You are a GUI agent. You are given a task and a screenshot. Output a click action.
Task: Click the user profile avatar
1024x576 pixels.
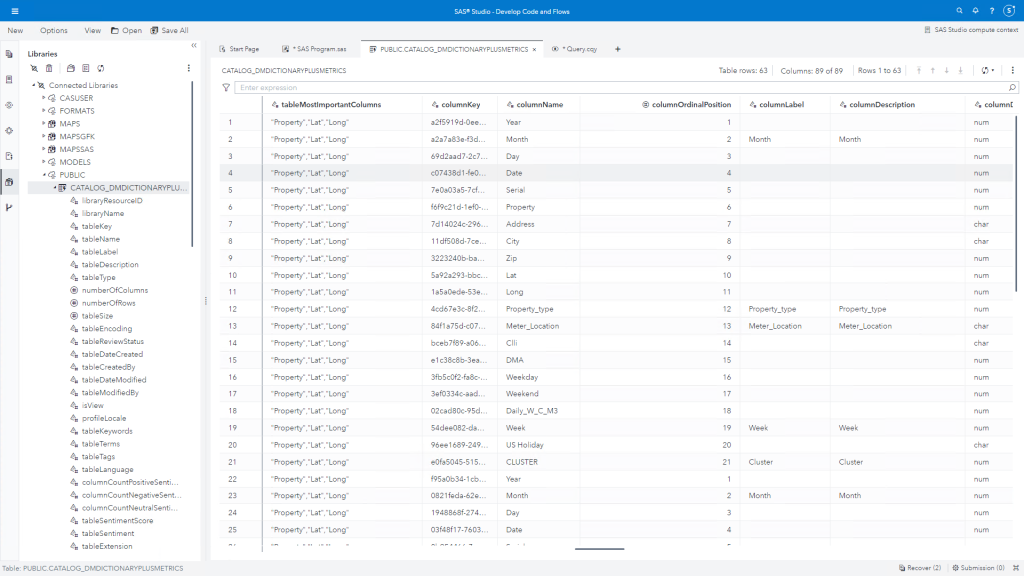click(1010, 10)
